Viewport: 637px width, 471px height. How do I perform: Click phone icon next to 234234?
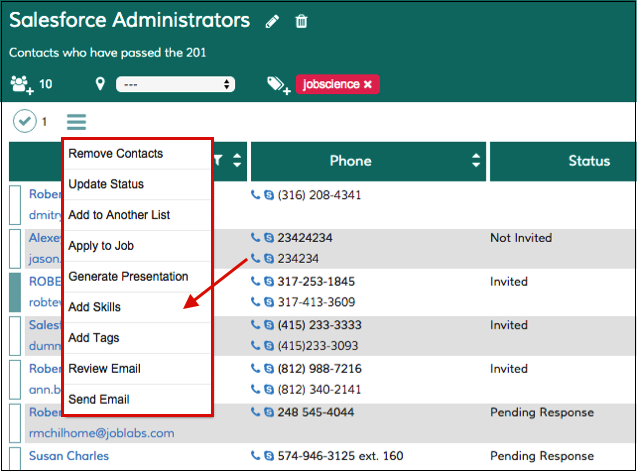tap(256, 258)
